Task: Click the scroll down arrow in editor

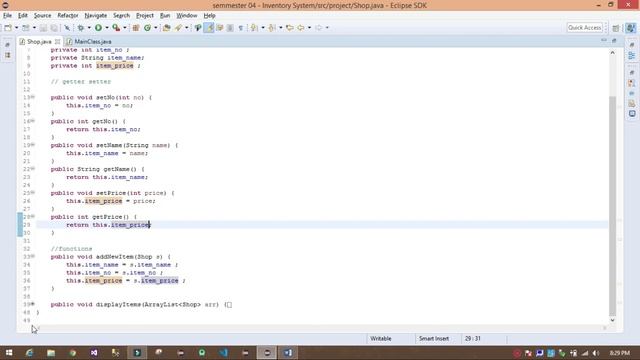Action: point(612,320)
